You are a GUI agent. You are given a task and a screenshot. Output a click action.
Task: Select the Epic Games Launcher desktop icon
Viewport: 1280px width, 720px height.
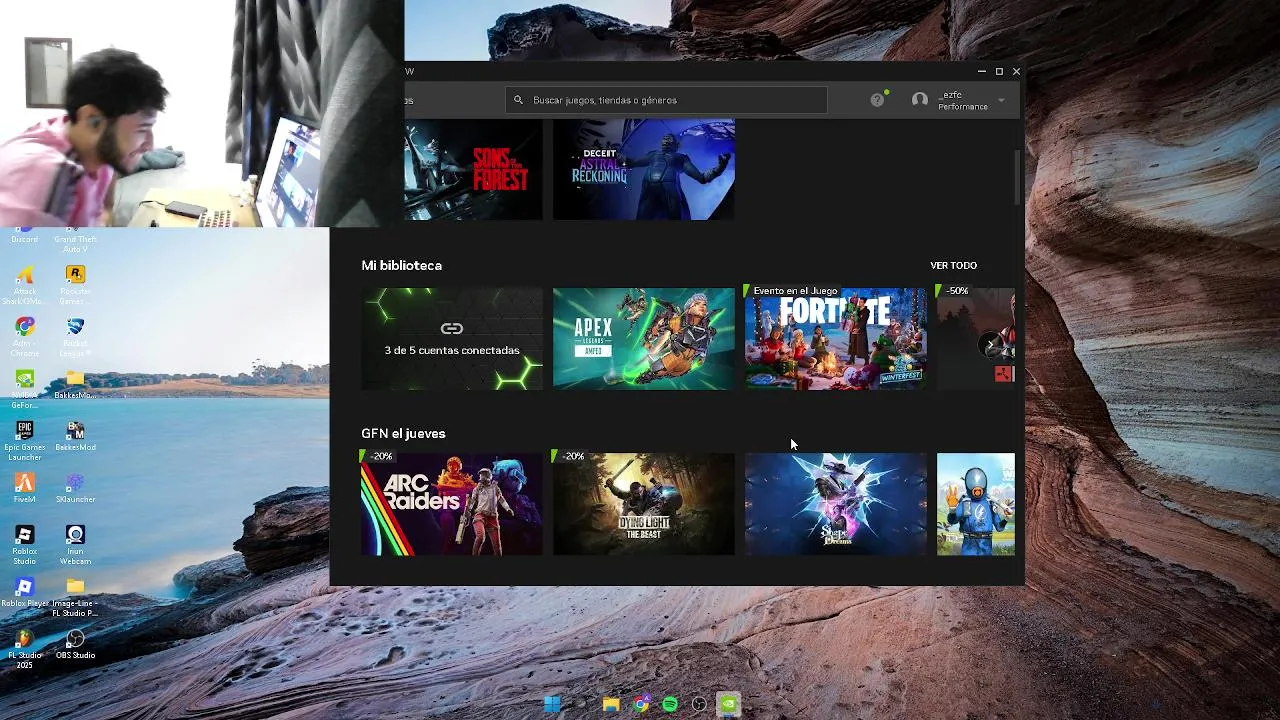pos(25,441)
